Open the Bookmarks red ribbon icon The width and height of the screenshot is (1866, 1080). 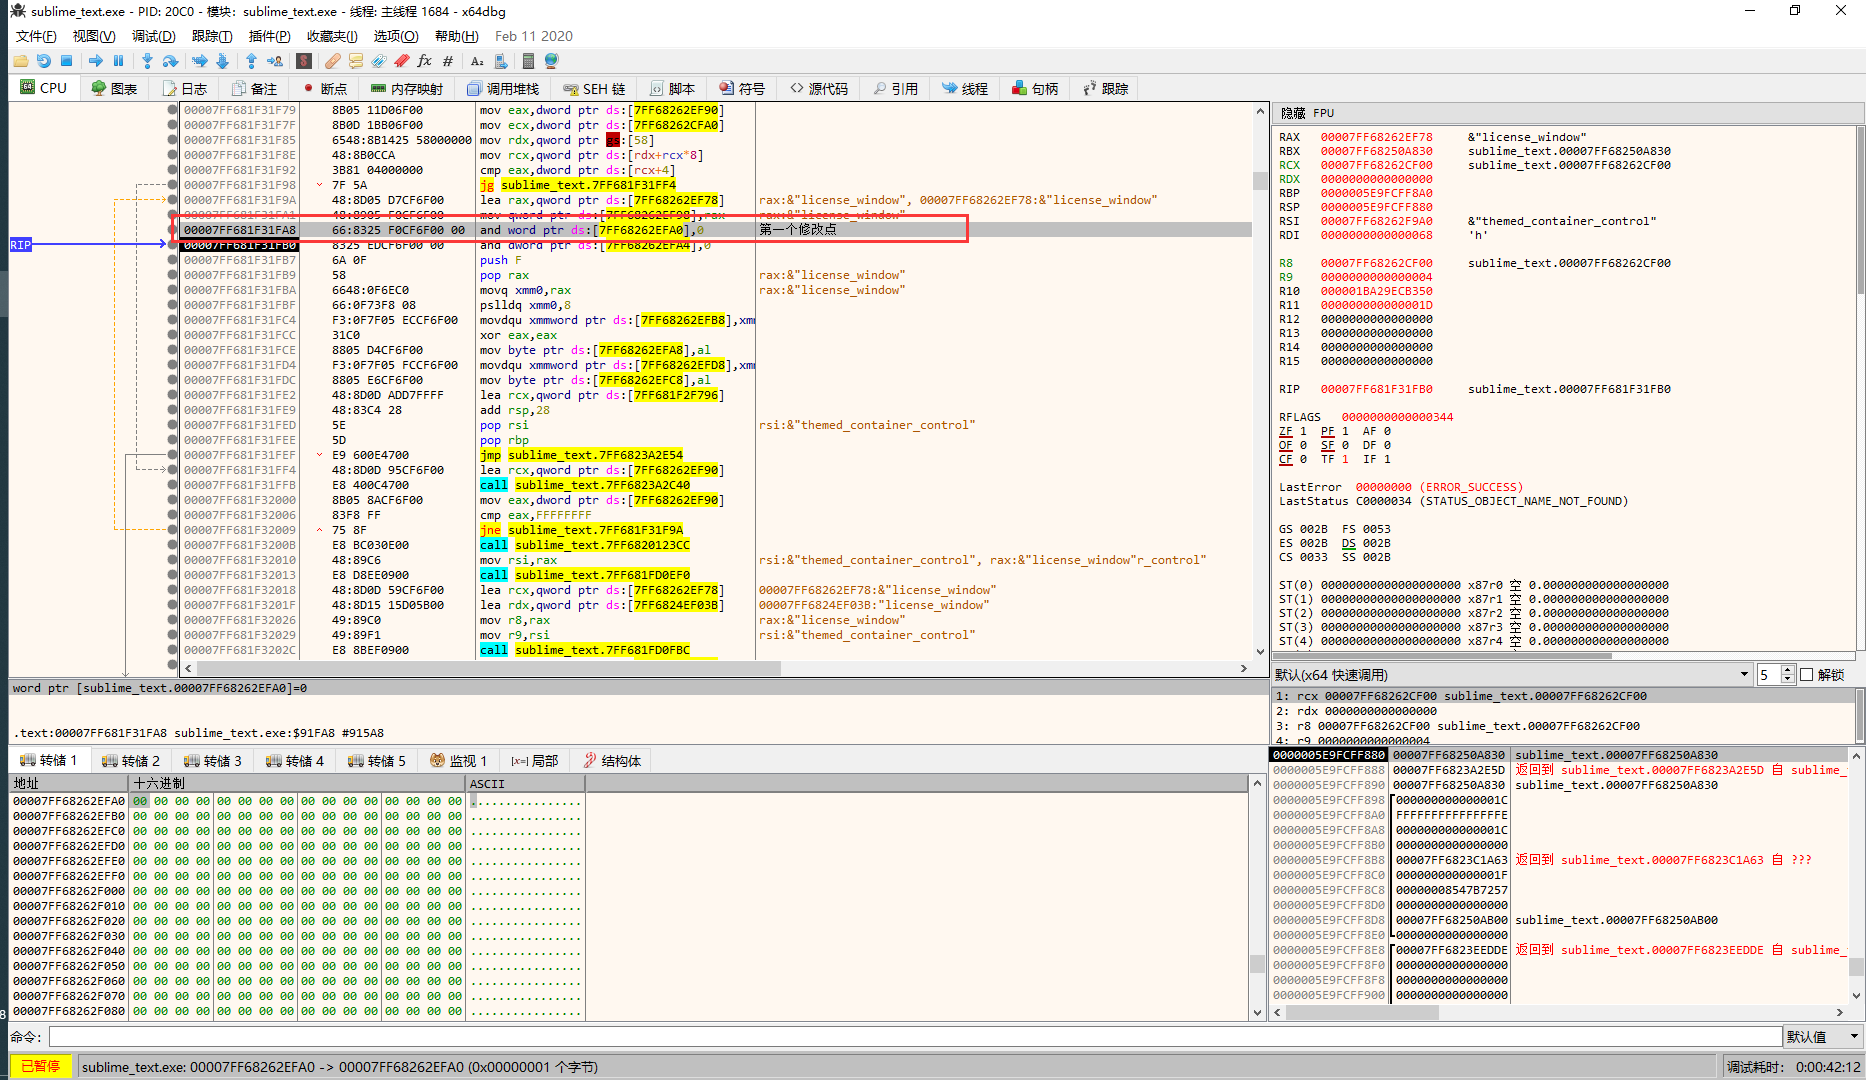point(402,61)
